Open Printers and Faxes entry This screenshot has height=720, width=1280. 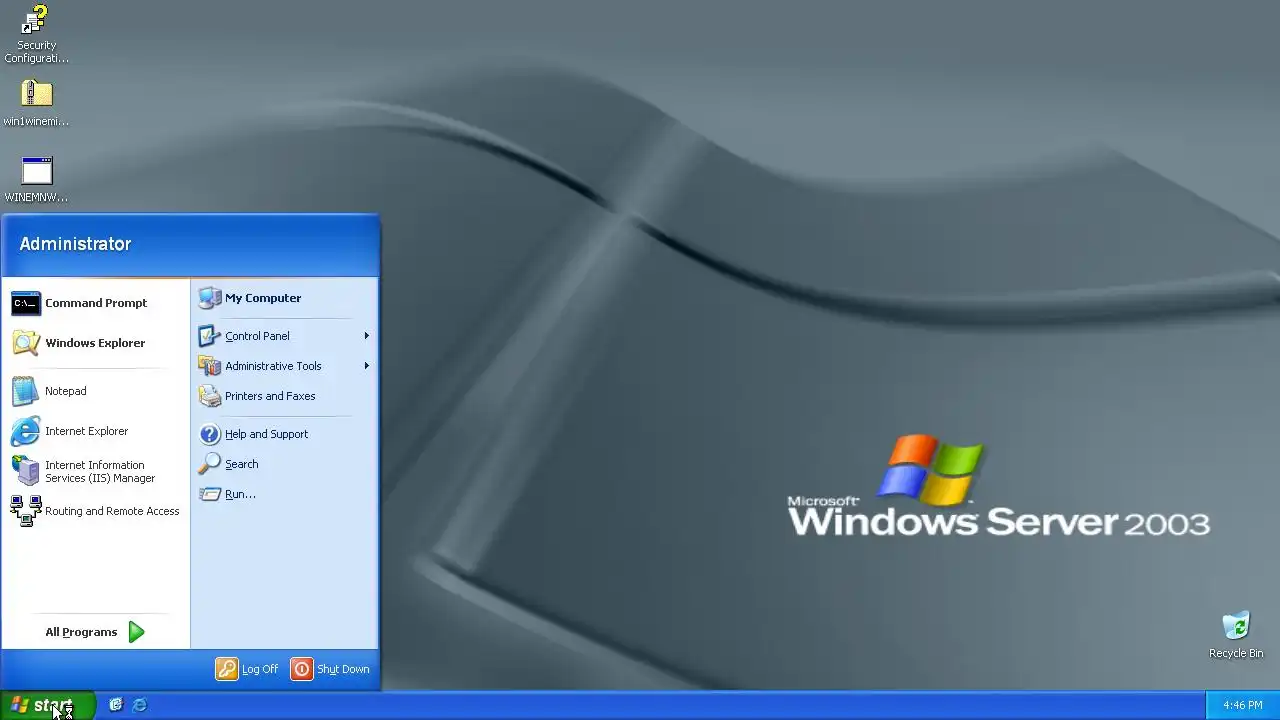pos(284,396)
